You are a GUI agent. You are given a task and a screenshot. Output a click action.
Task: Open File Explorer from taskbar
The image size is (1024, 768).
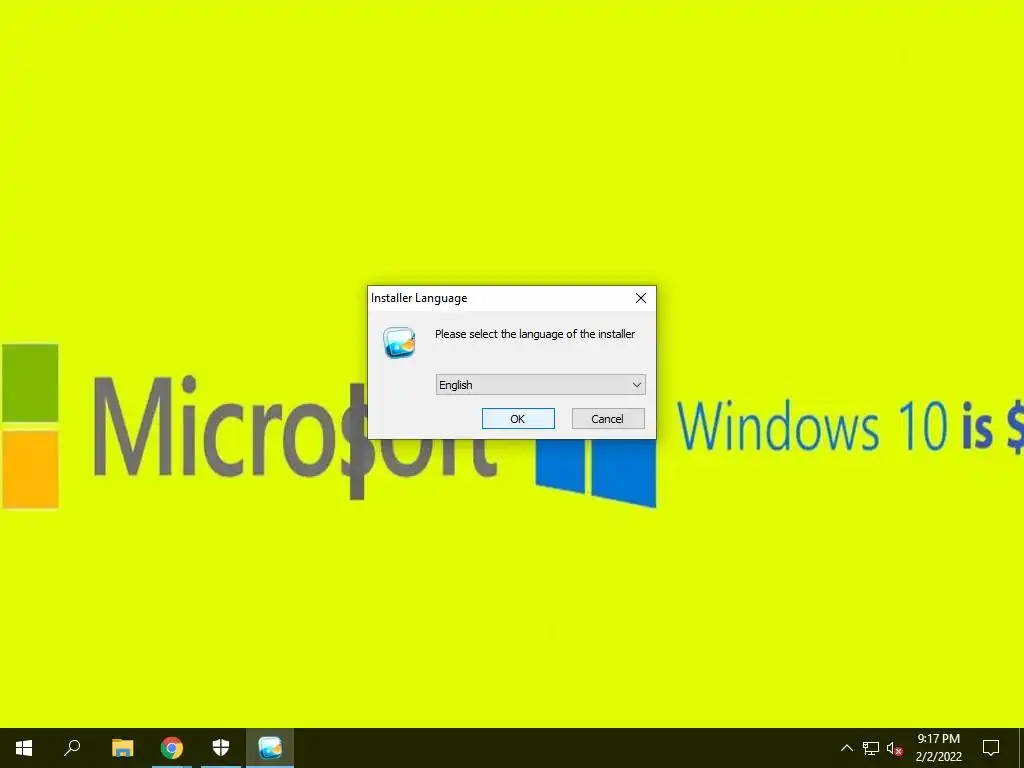click(122, 748)
